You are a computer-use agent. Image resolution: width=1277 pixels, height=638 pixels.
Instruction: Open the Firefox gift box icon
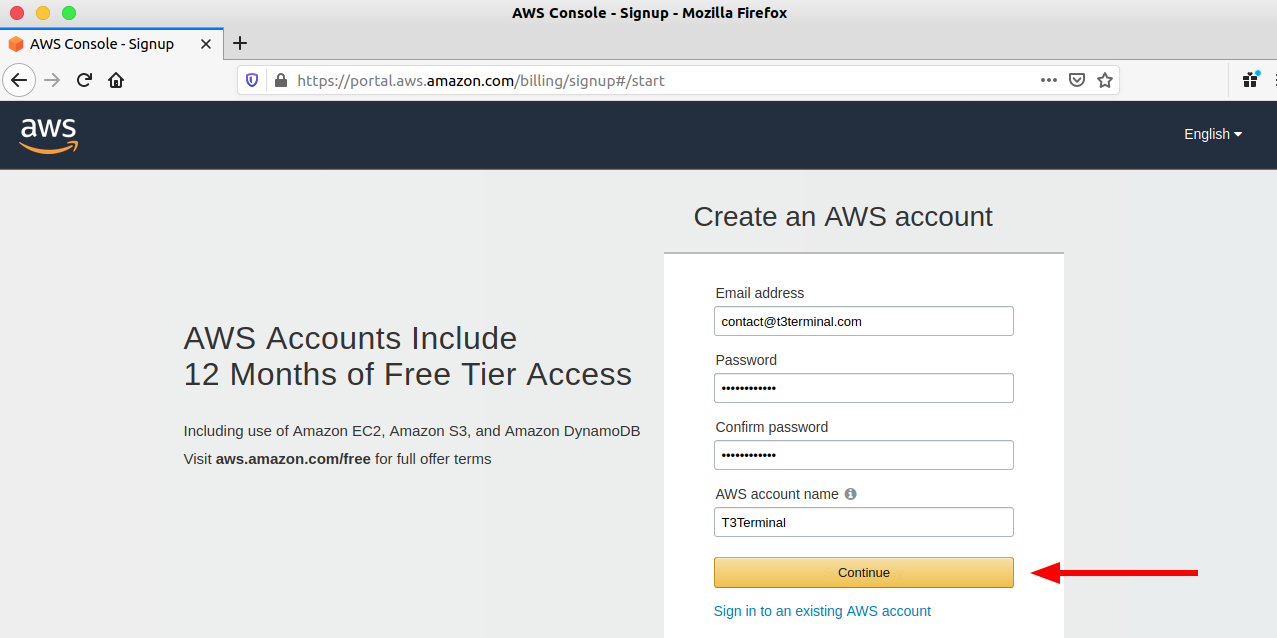(1250, 80)
